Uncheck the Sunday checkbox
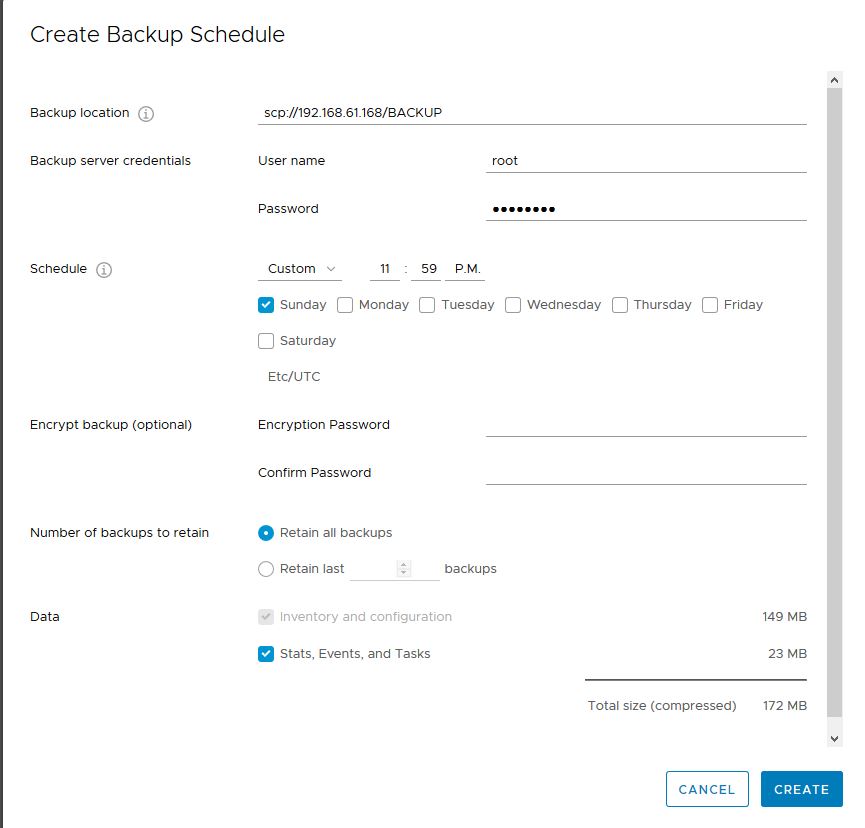This screenshot has height=828, width=865. tap(266, 305)
